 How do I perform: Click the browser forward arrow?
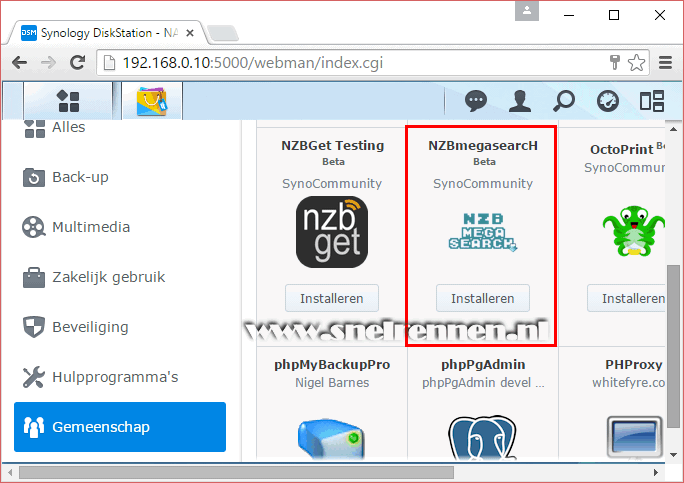pyautogui.click(x=48, y=63)
